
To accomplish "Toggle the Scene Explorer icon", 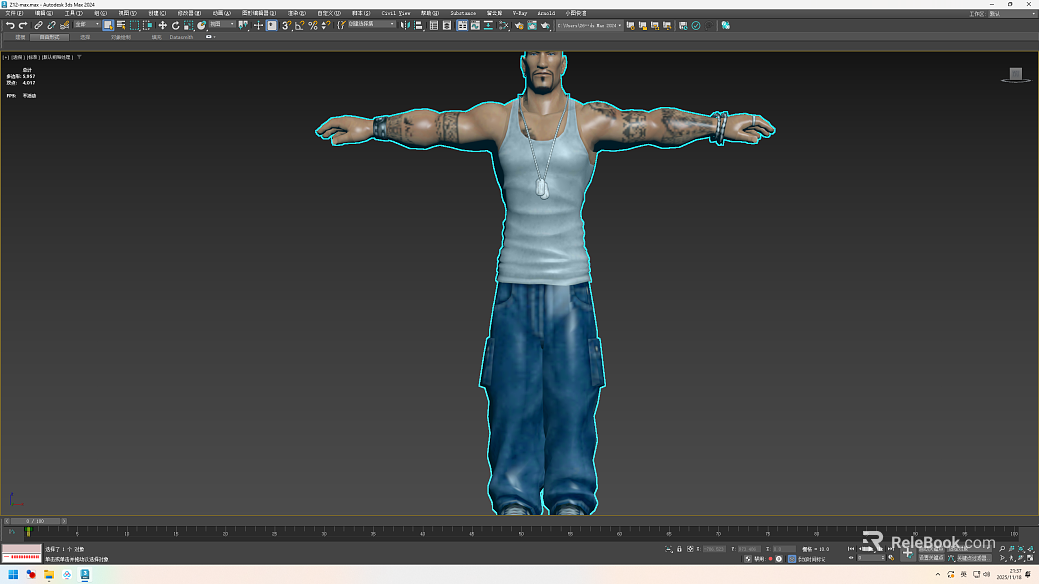I will (433, 25).
